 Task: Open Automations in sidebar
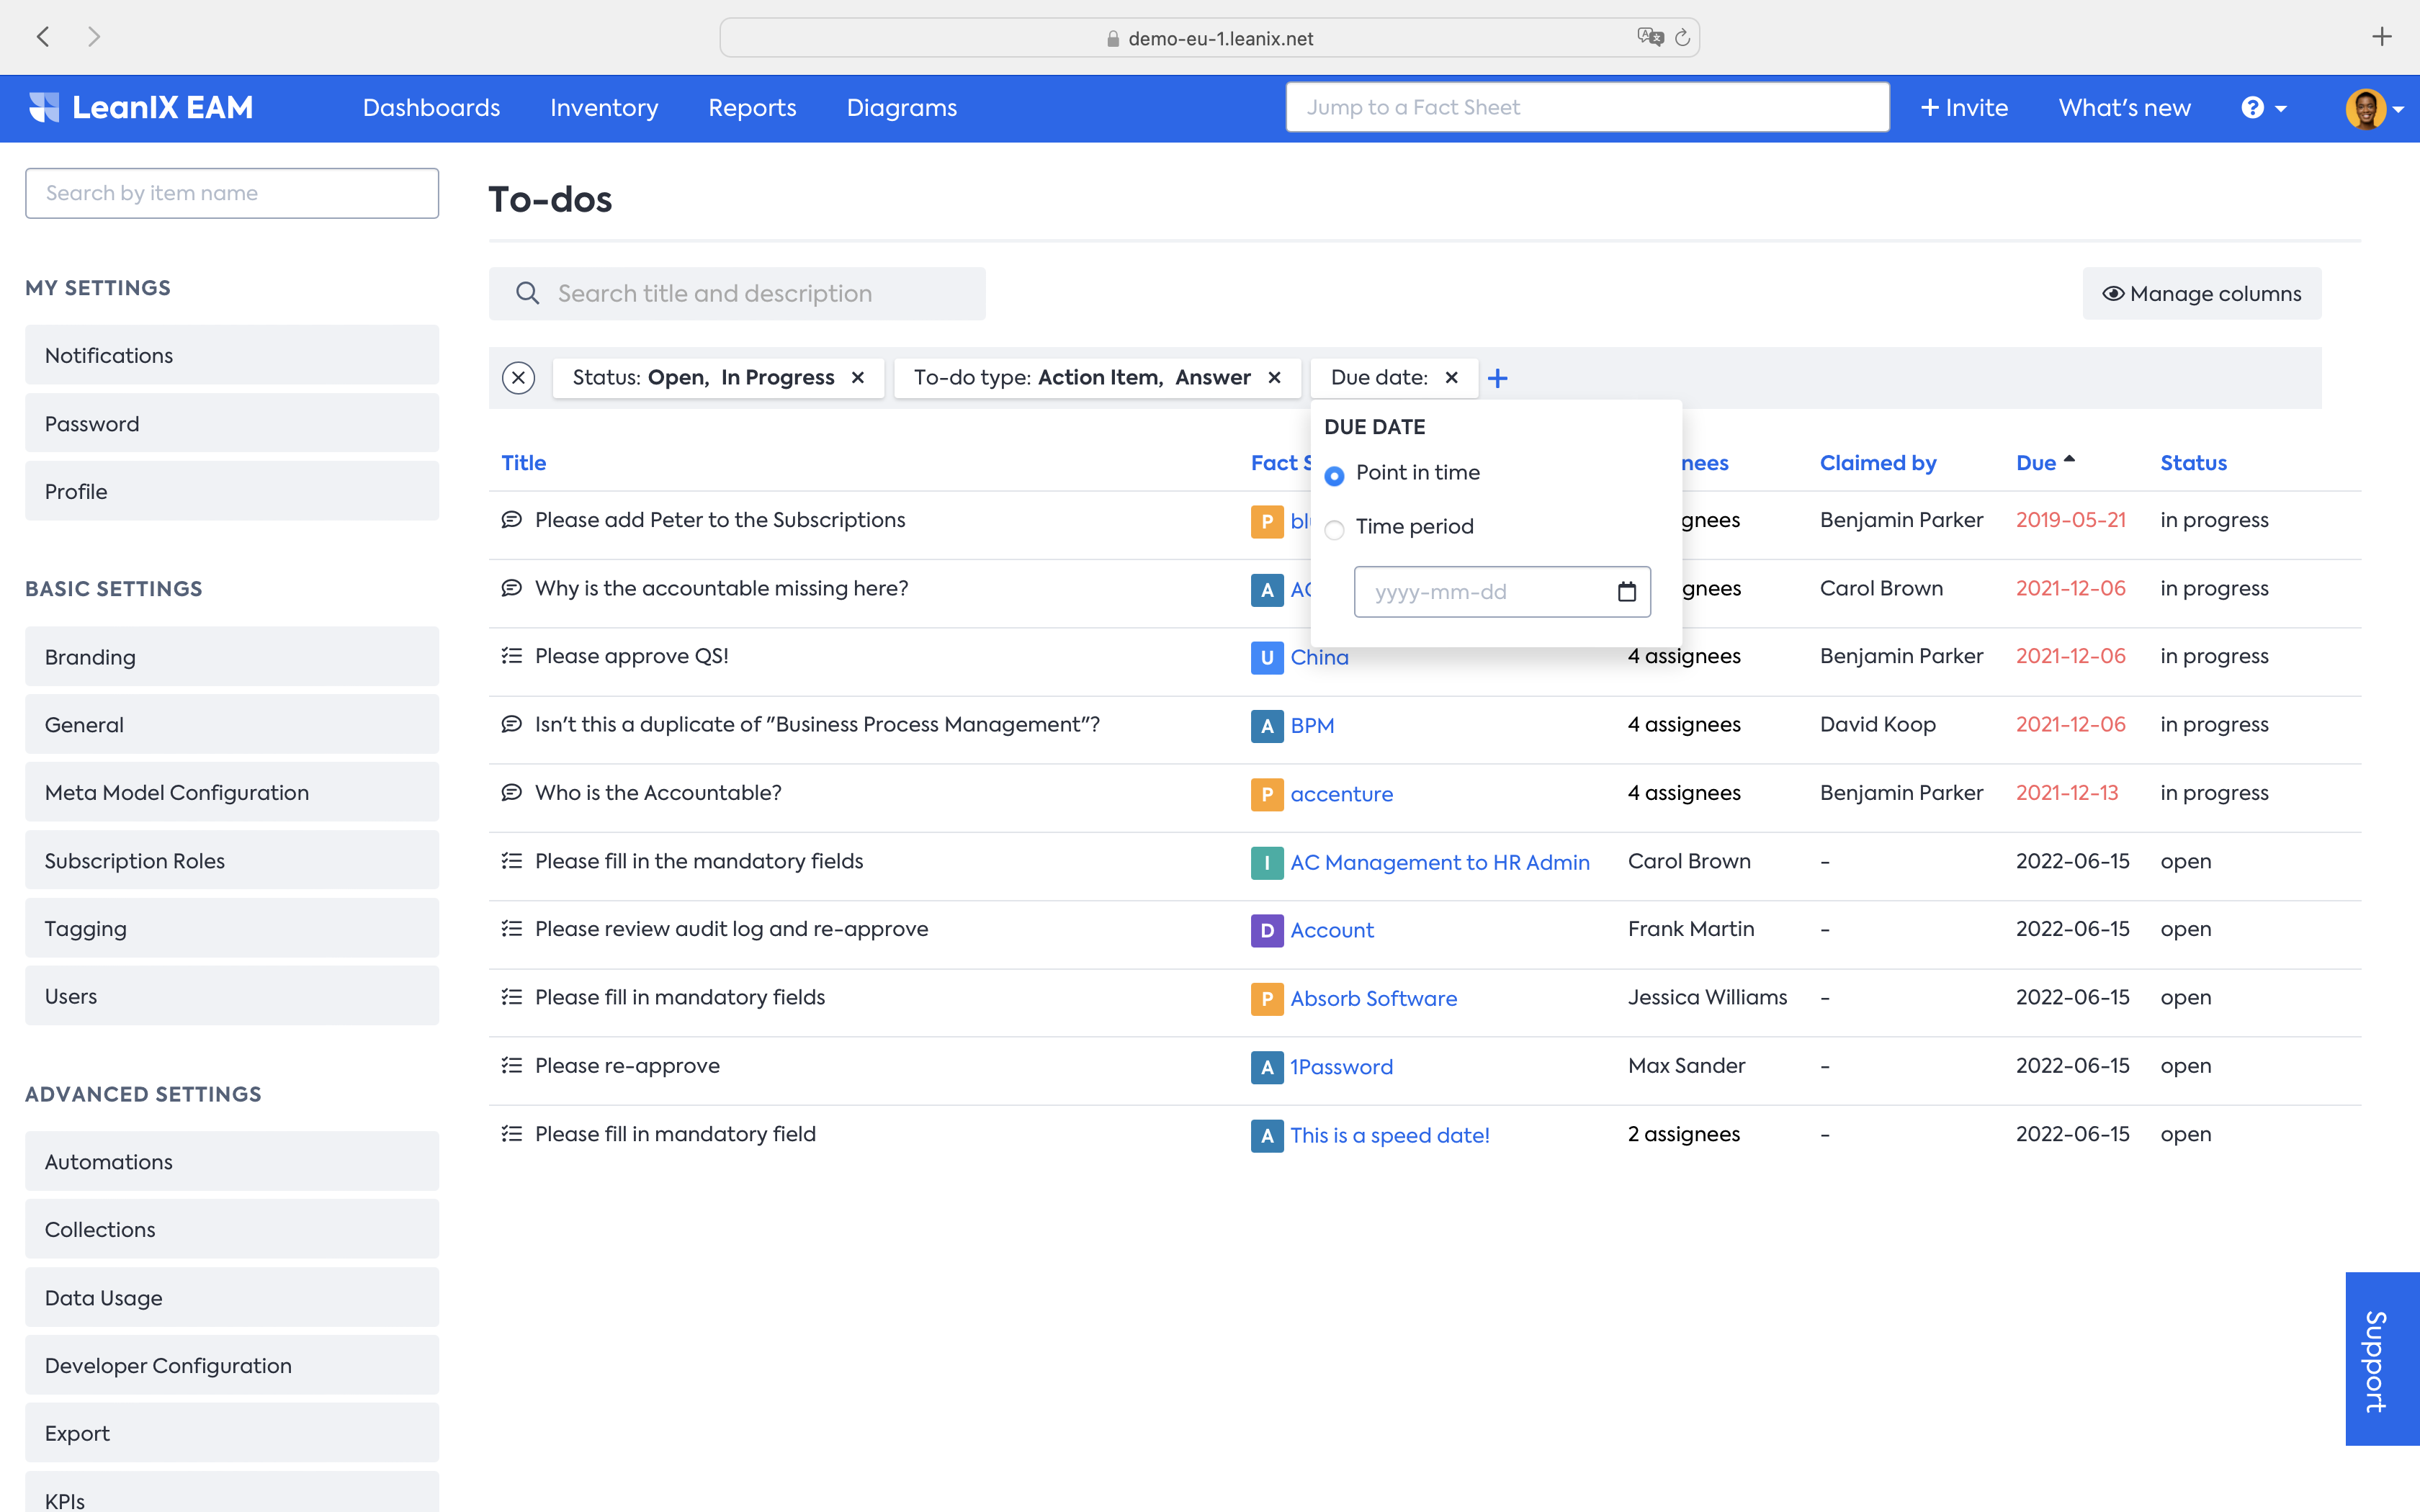click(x=232, y=1161)
